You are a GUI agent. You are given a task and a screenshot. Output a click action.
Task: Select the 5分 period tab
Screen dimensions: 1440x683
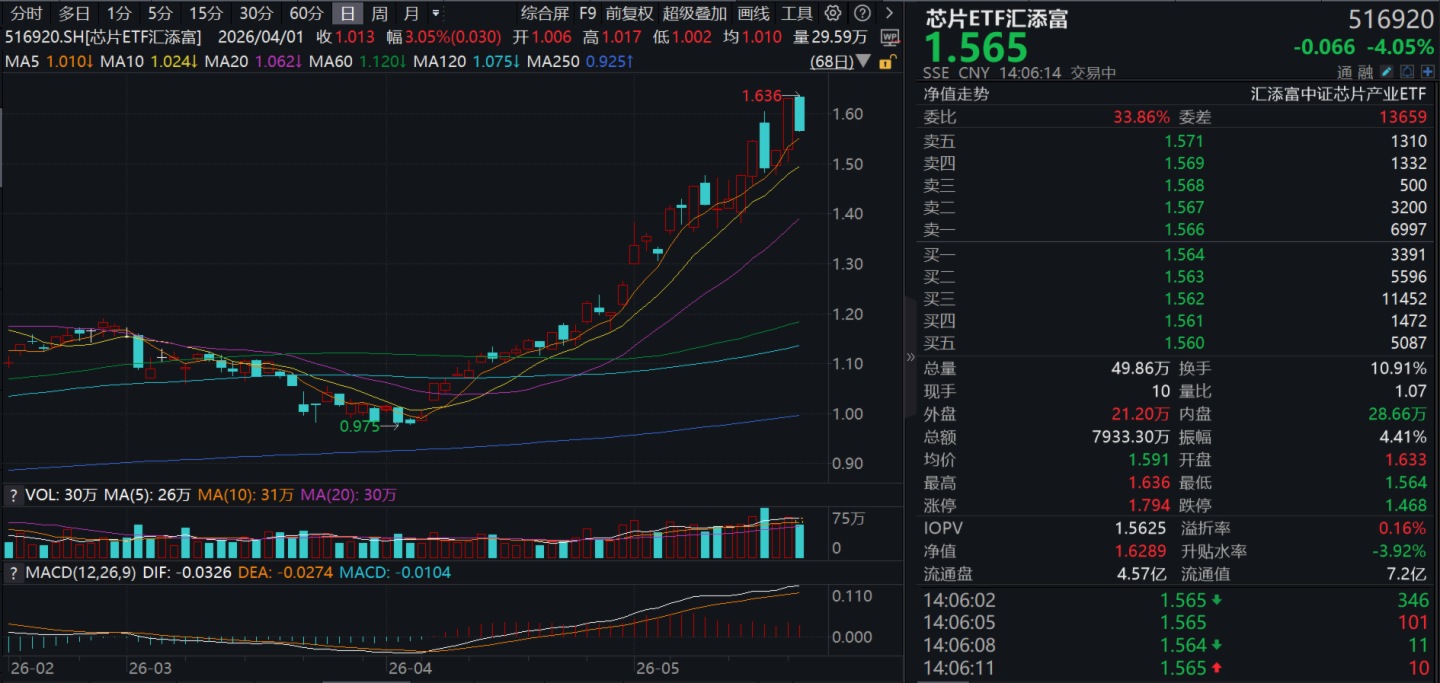pos(160,14)
